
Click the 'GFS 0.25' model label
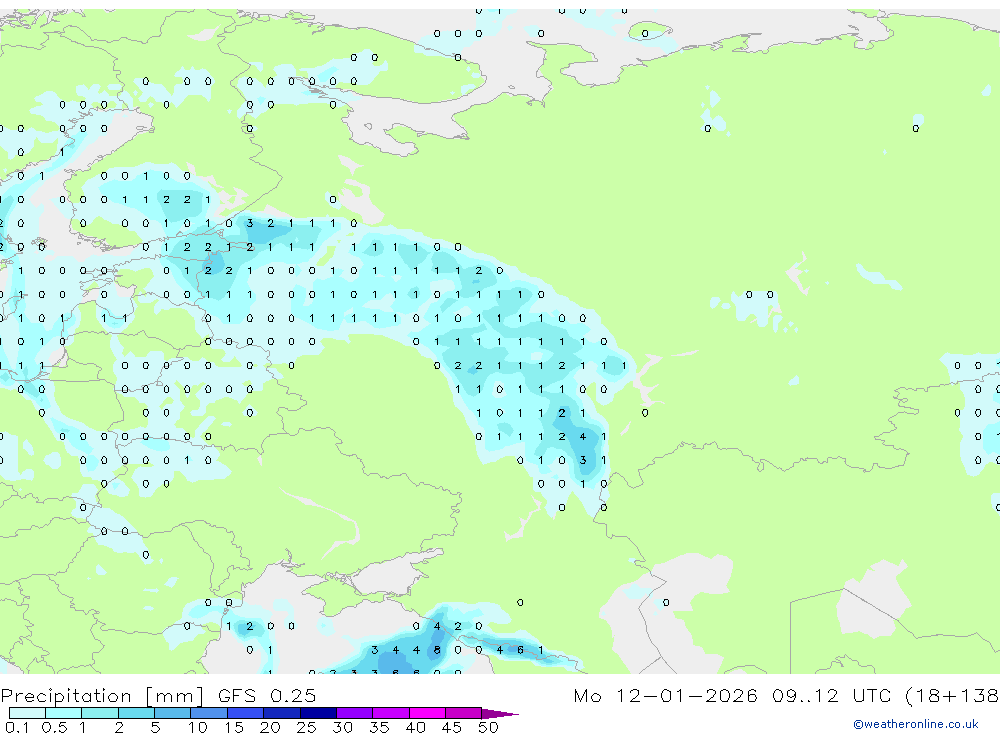(x=267, y=695)
